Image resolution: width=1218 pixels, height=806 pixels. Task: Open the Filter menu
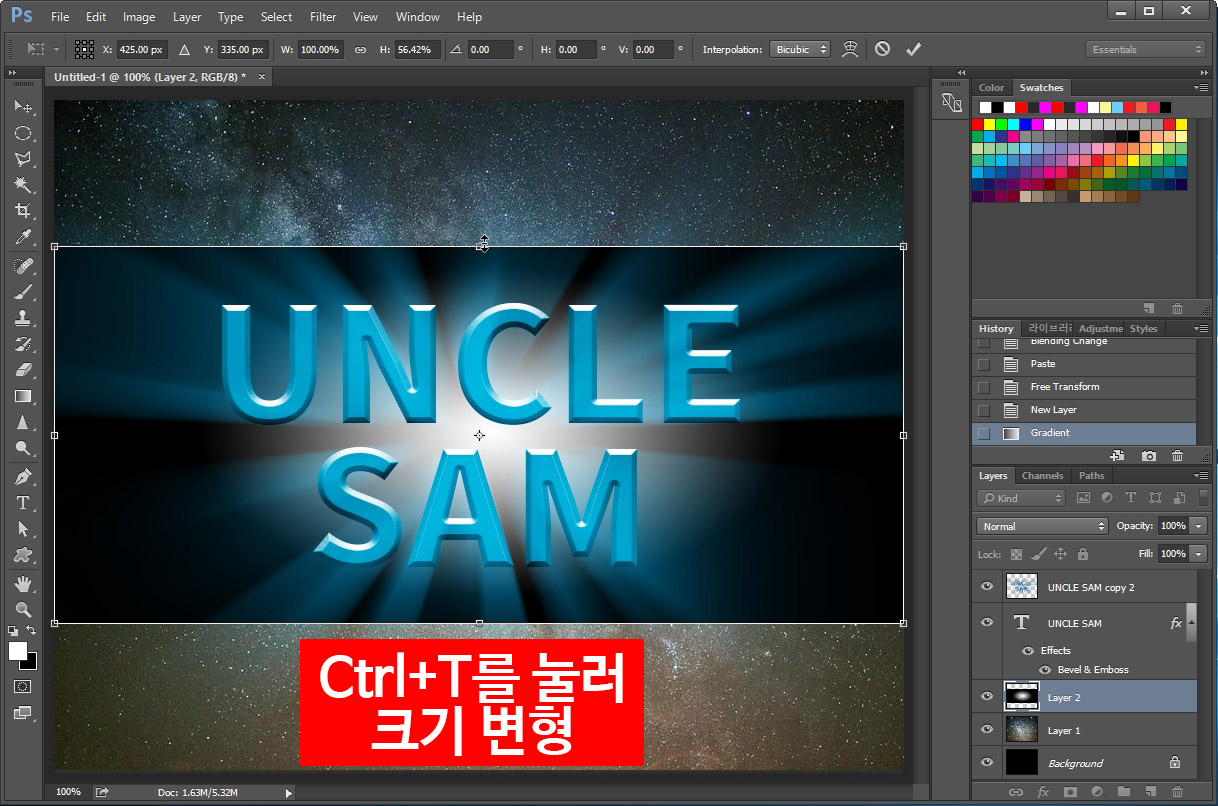[x=323, y=17]
